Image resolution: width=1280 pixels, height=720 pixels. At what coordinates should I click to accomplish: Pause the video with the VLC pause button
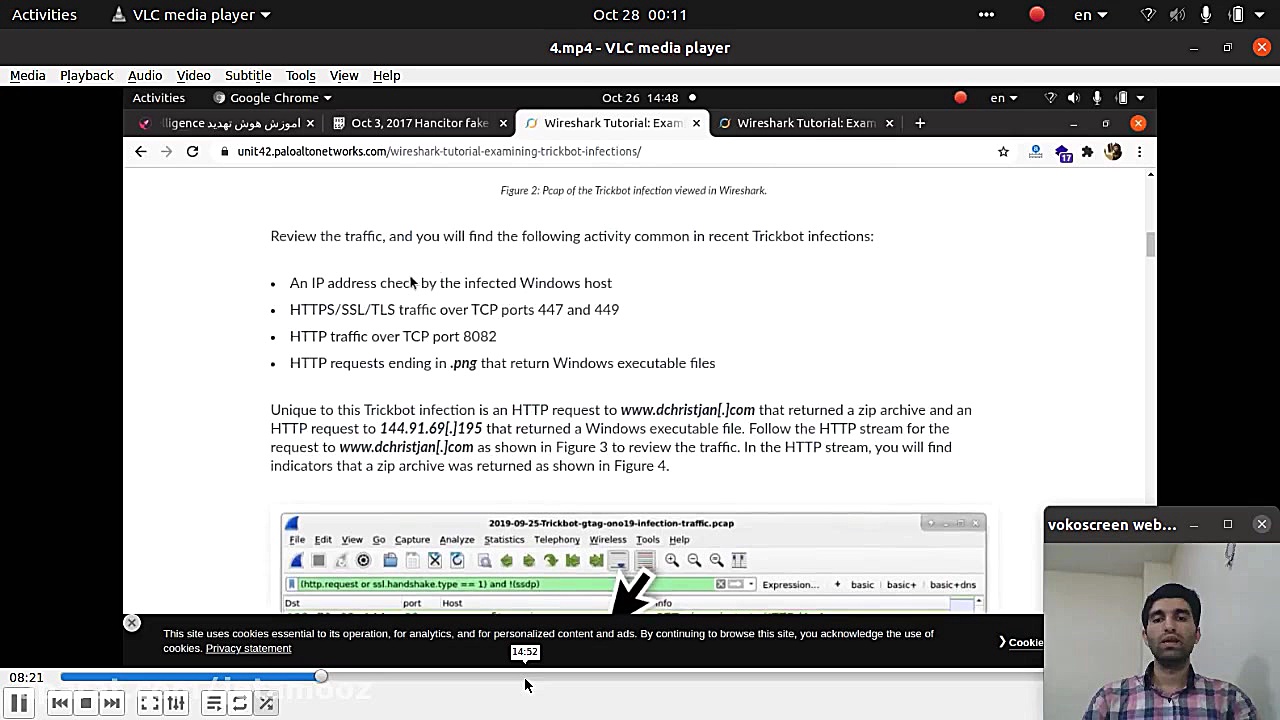pyautogui.click(x=19, y=704)
